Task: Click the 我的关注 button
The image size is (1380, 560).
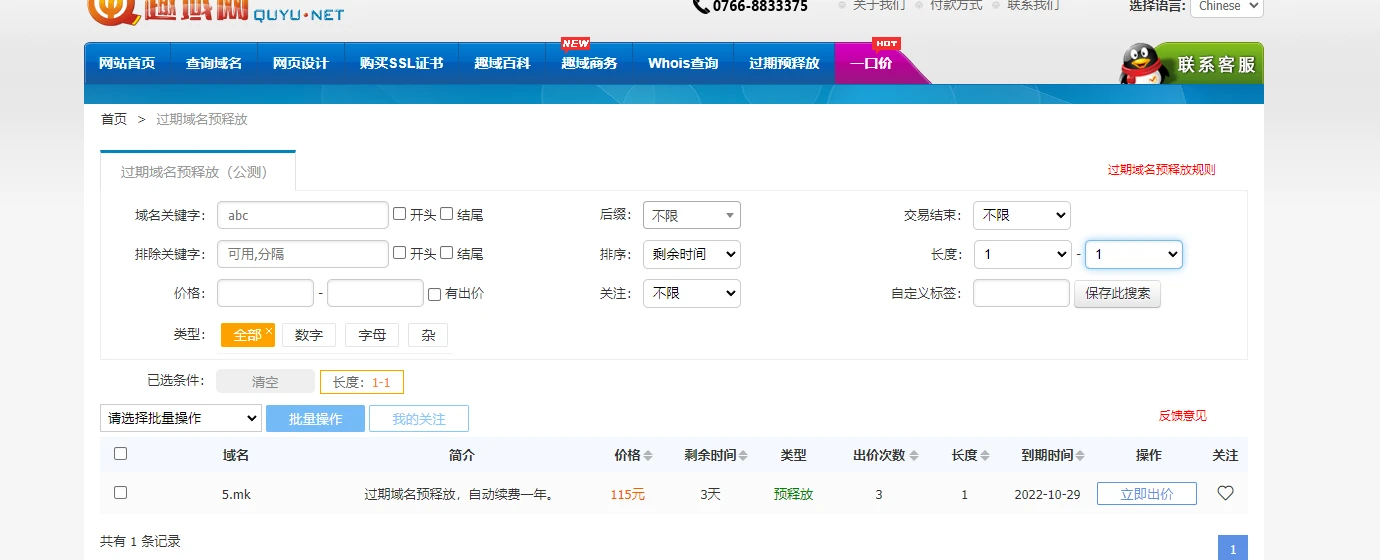Action: (x=419, y=419)
